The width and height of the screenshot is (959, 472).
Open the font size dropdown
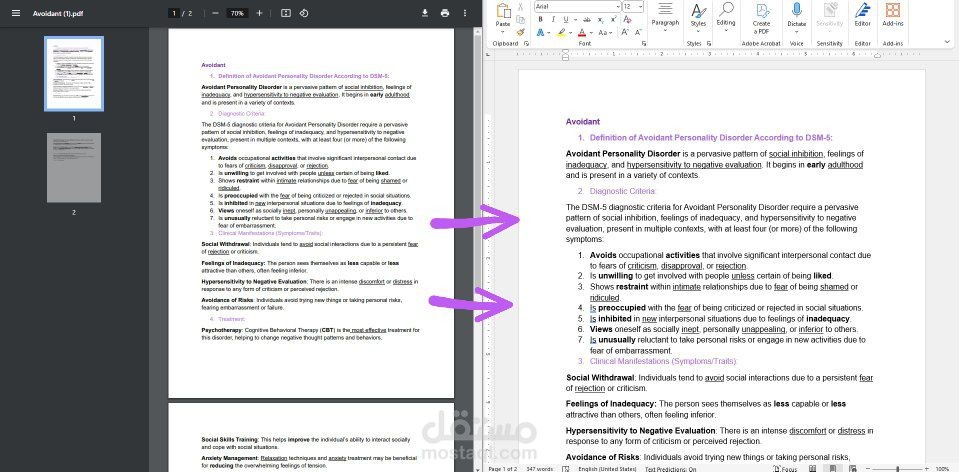[640, 7]
